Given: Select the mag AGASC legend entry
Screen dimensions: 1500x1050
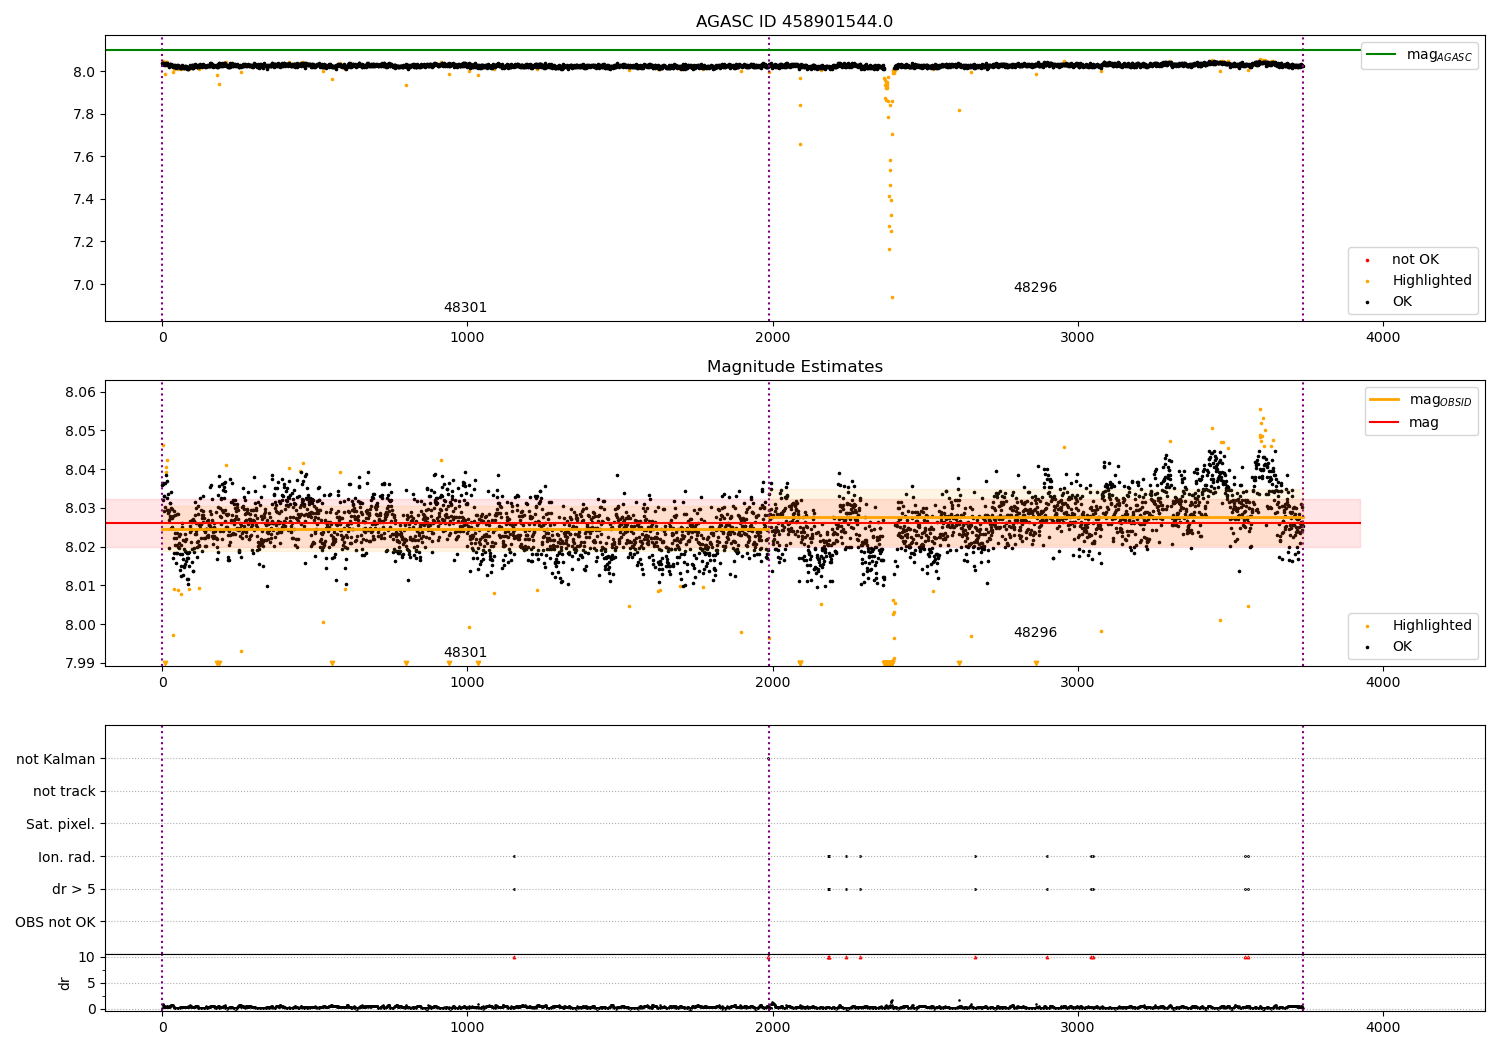Looking at the screenshot, I should (1420, 55).
